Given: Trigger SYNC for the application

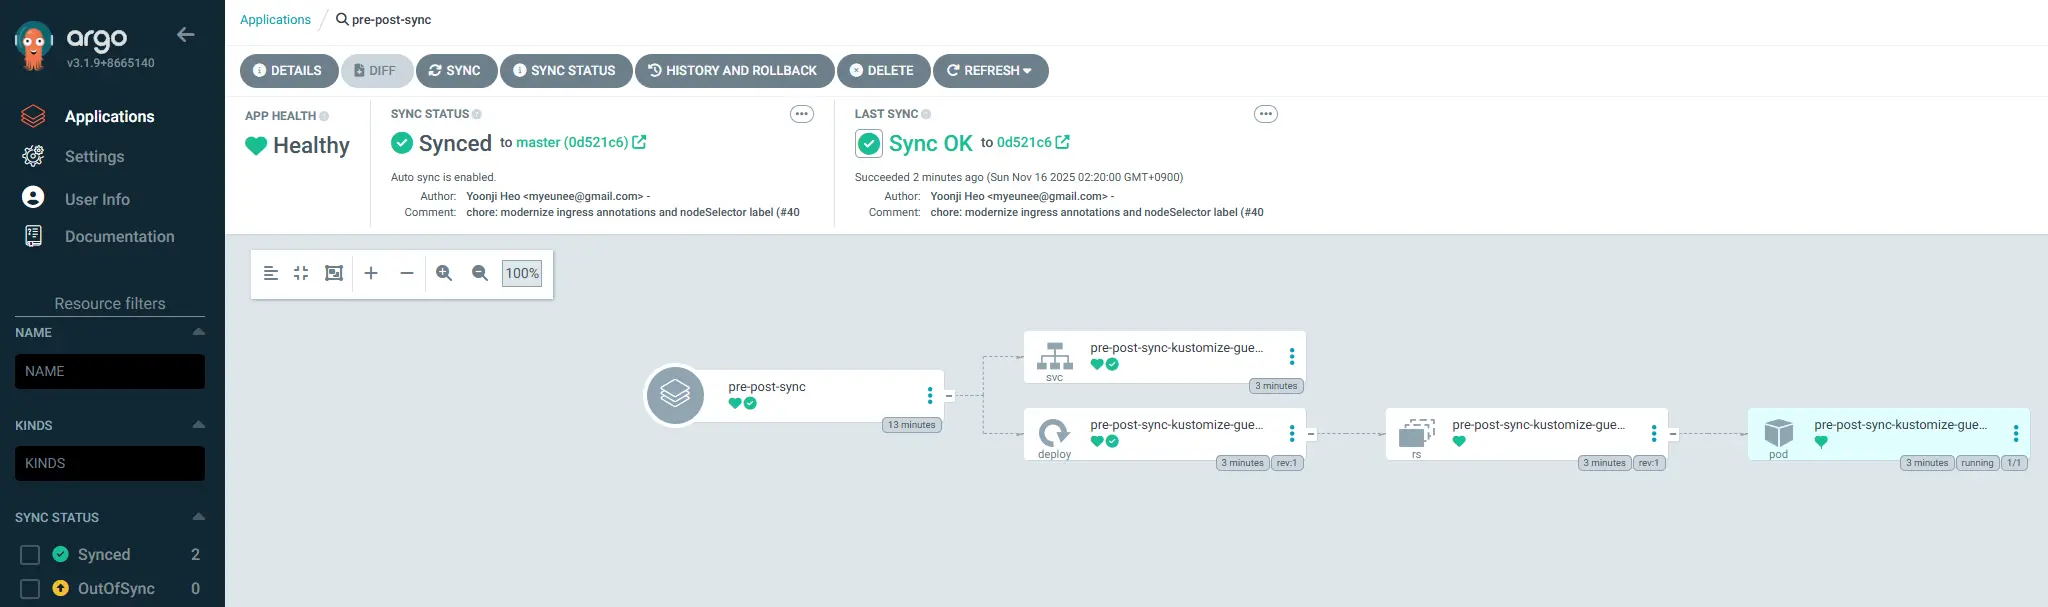Looking at the screenshot, I should [x=456, y=71].
